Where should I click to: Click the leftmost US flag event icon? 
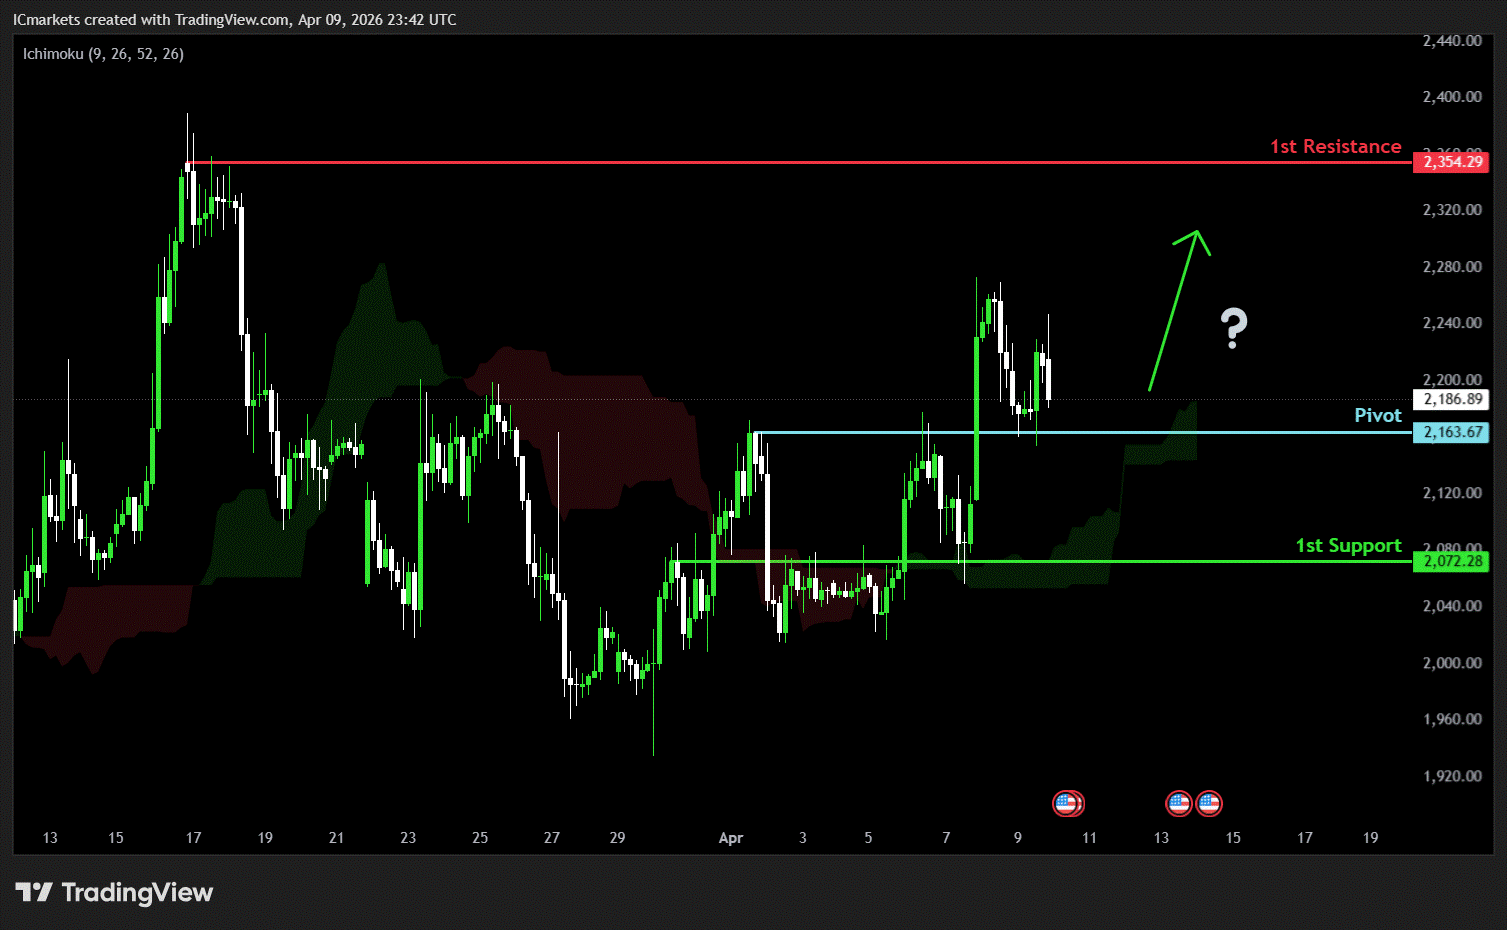(1067, 803)
